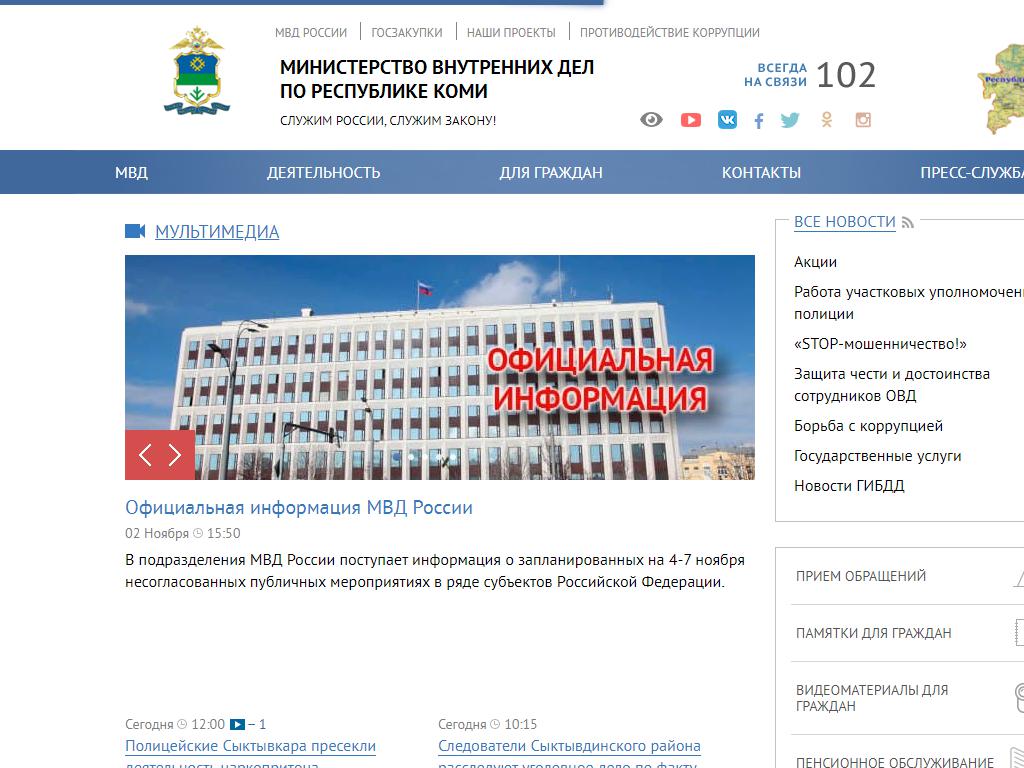Click the Facebook icon in header
1024x768 pixels.
[x=759, y=121]
